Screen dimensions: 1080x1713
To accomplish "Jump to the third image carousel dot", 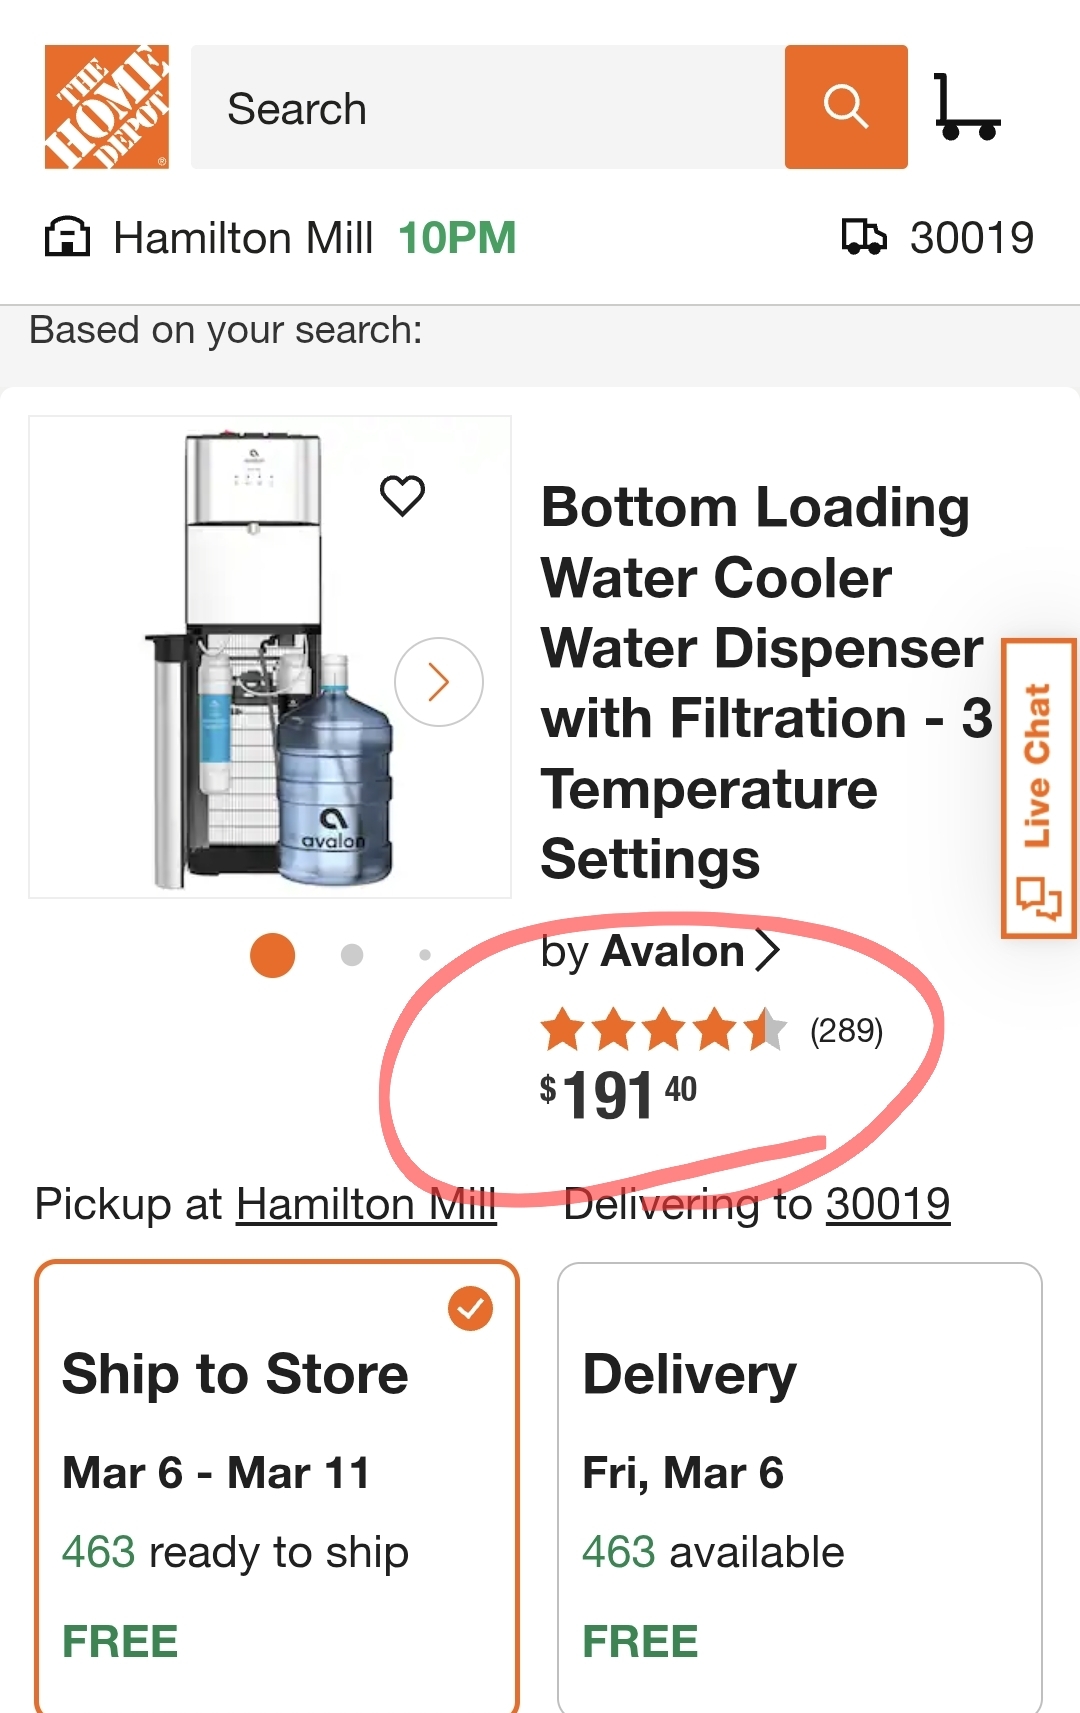I will coord(425,955).
